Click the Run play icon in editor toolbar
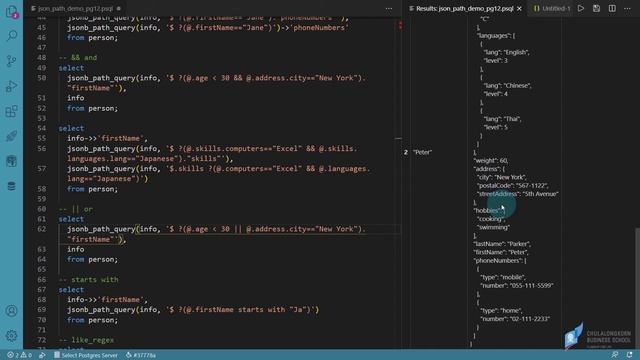 pyautogui.click(x=581, y=8)
